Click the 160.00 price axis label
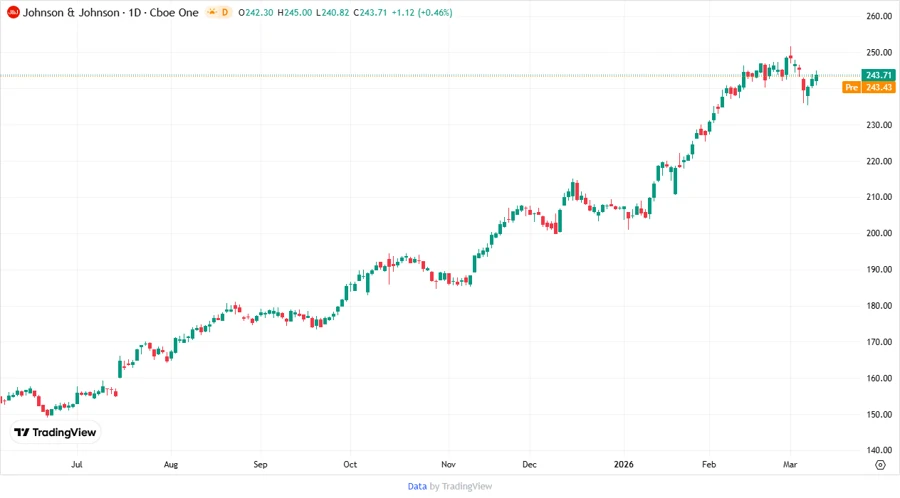 879,378
